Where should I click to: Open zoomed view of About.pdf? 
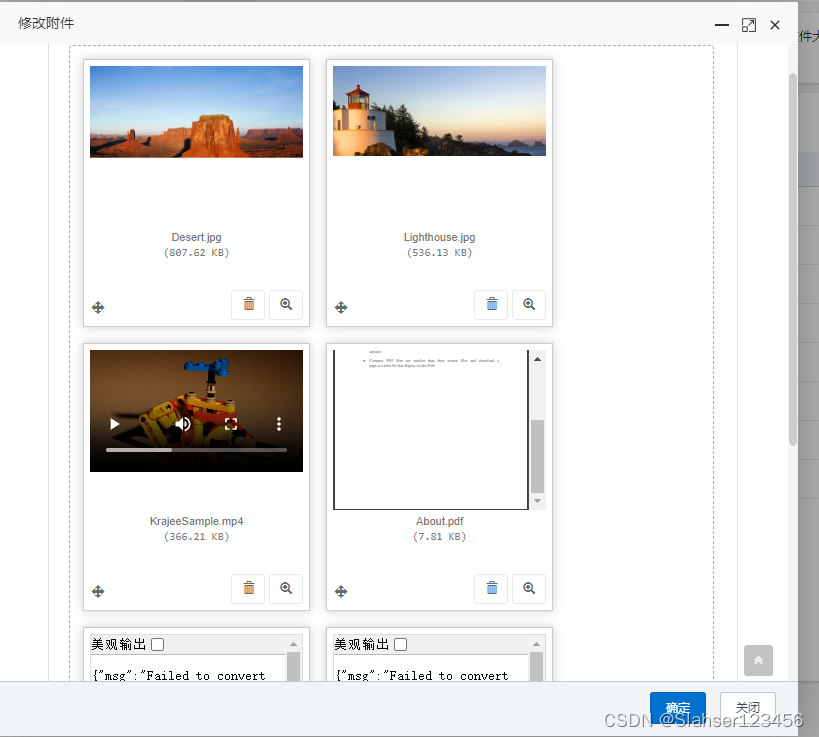[529, 589]
